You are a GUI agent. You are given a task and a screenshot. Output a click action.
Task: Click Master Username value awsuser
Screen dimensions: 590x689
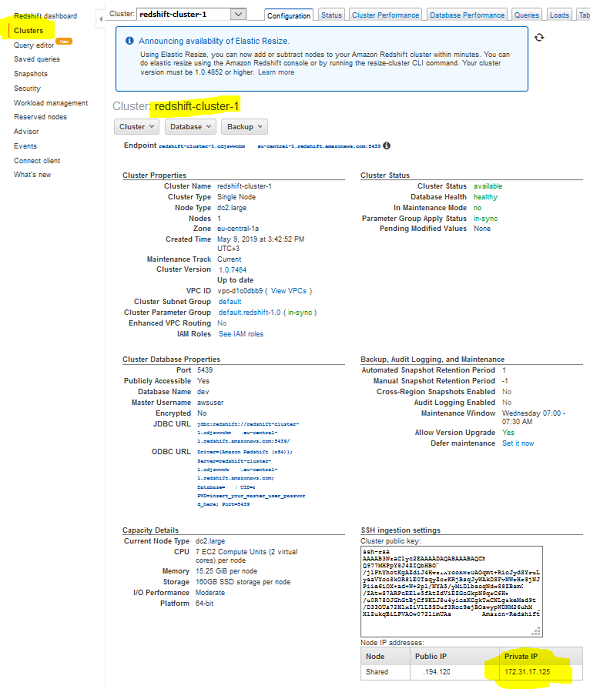[210, 403]
